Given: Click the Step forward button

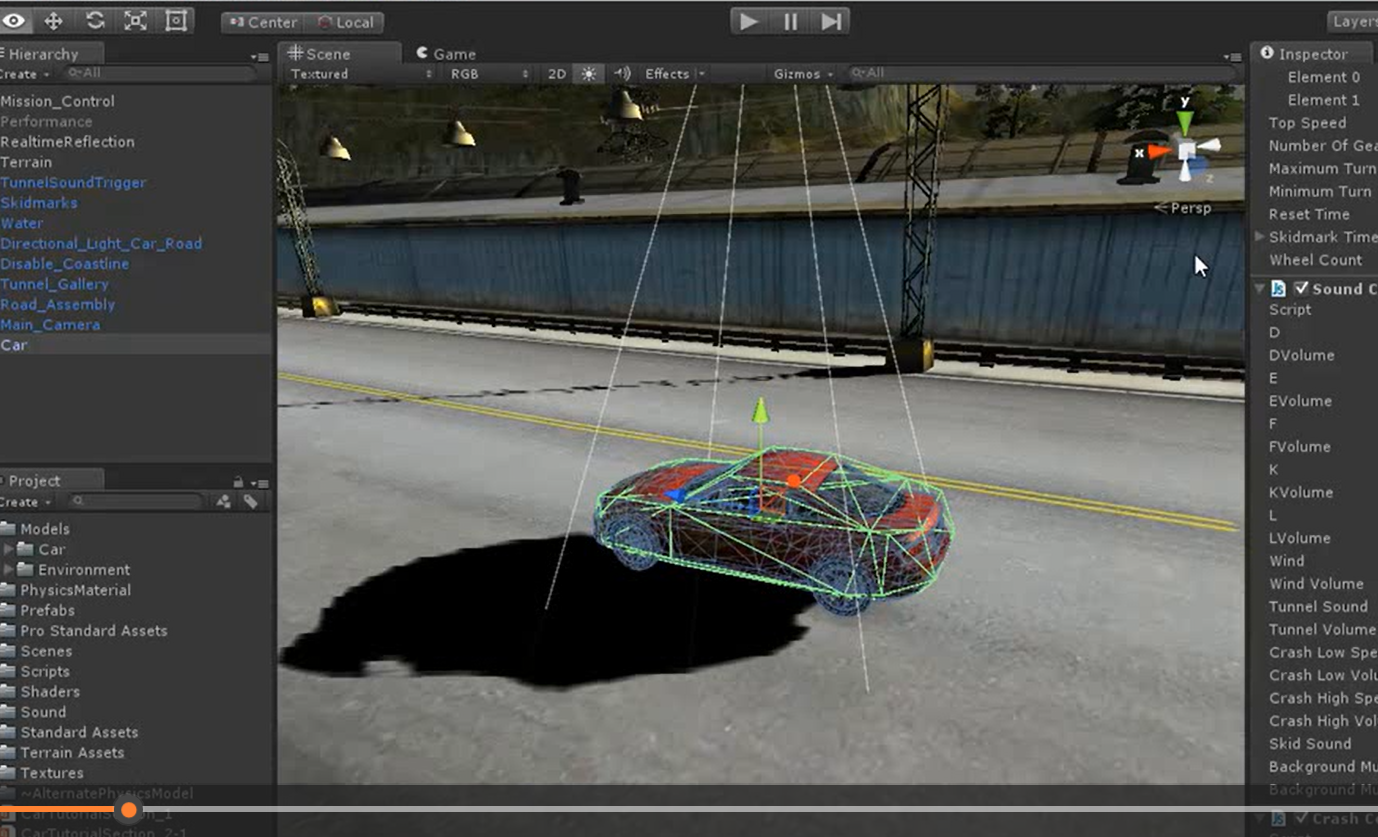Looking at the screenshot, I should (x=831, y=21).
